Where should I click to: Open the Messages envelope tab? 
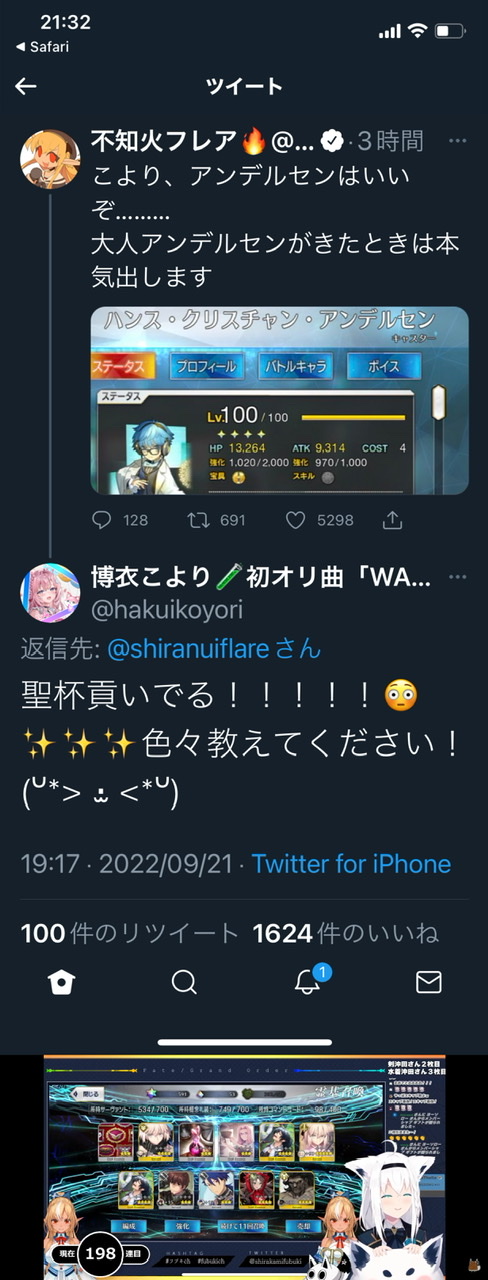(x=428, y=982)
